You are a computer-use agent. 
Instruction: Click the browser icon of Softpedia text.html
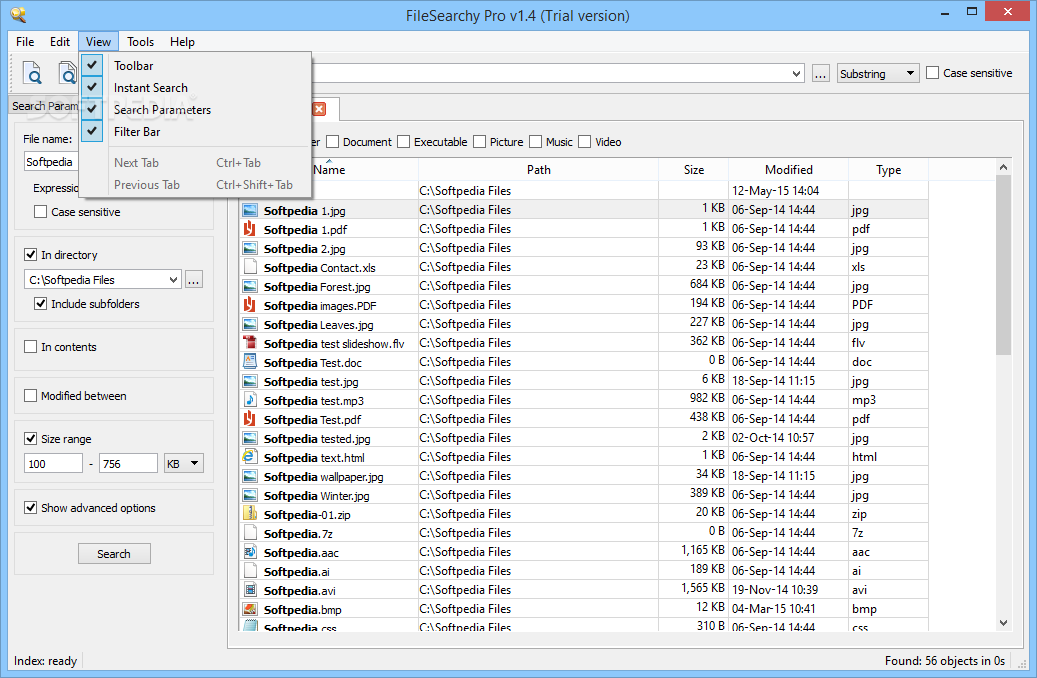(250, 457)
